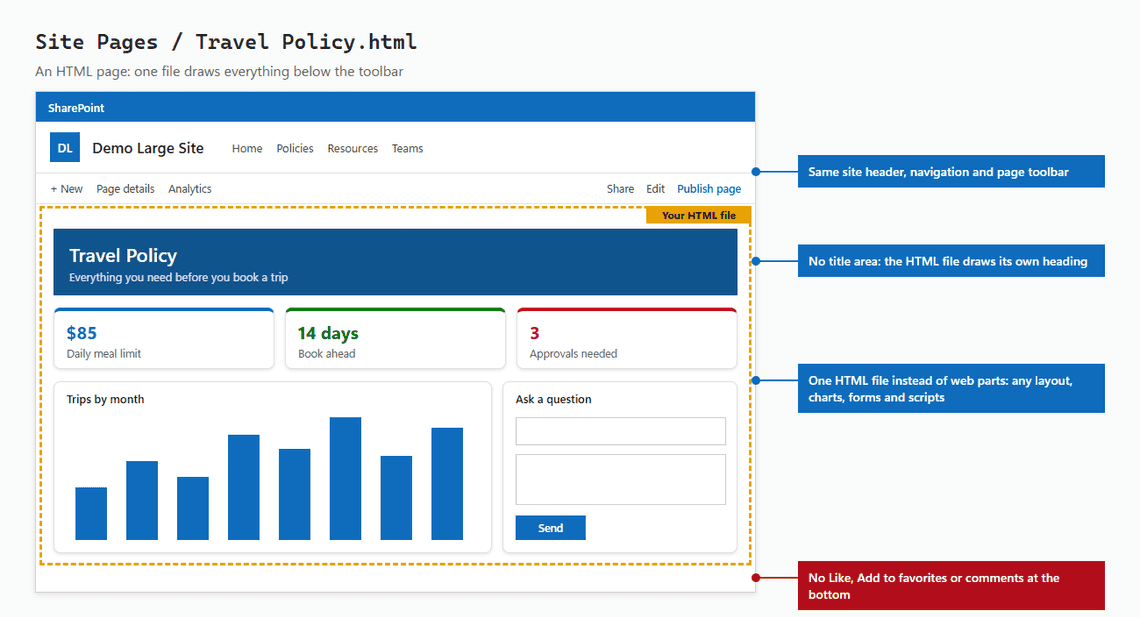The height and width of the screenshot is (617, 1140).
Task: Click Edit in the page toolbar
Action: [655, 189]
